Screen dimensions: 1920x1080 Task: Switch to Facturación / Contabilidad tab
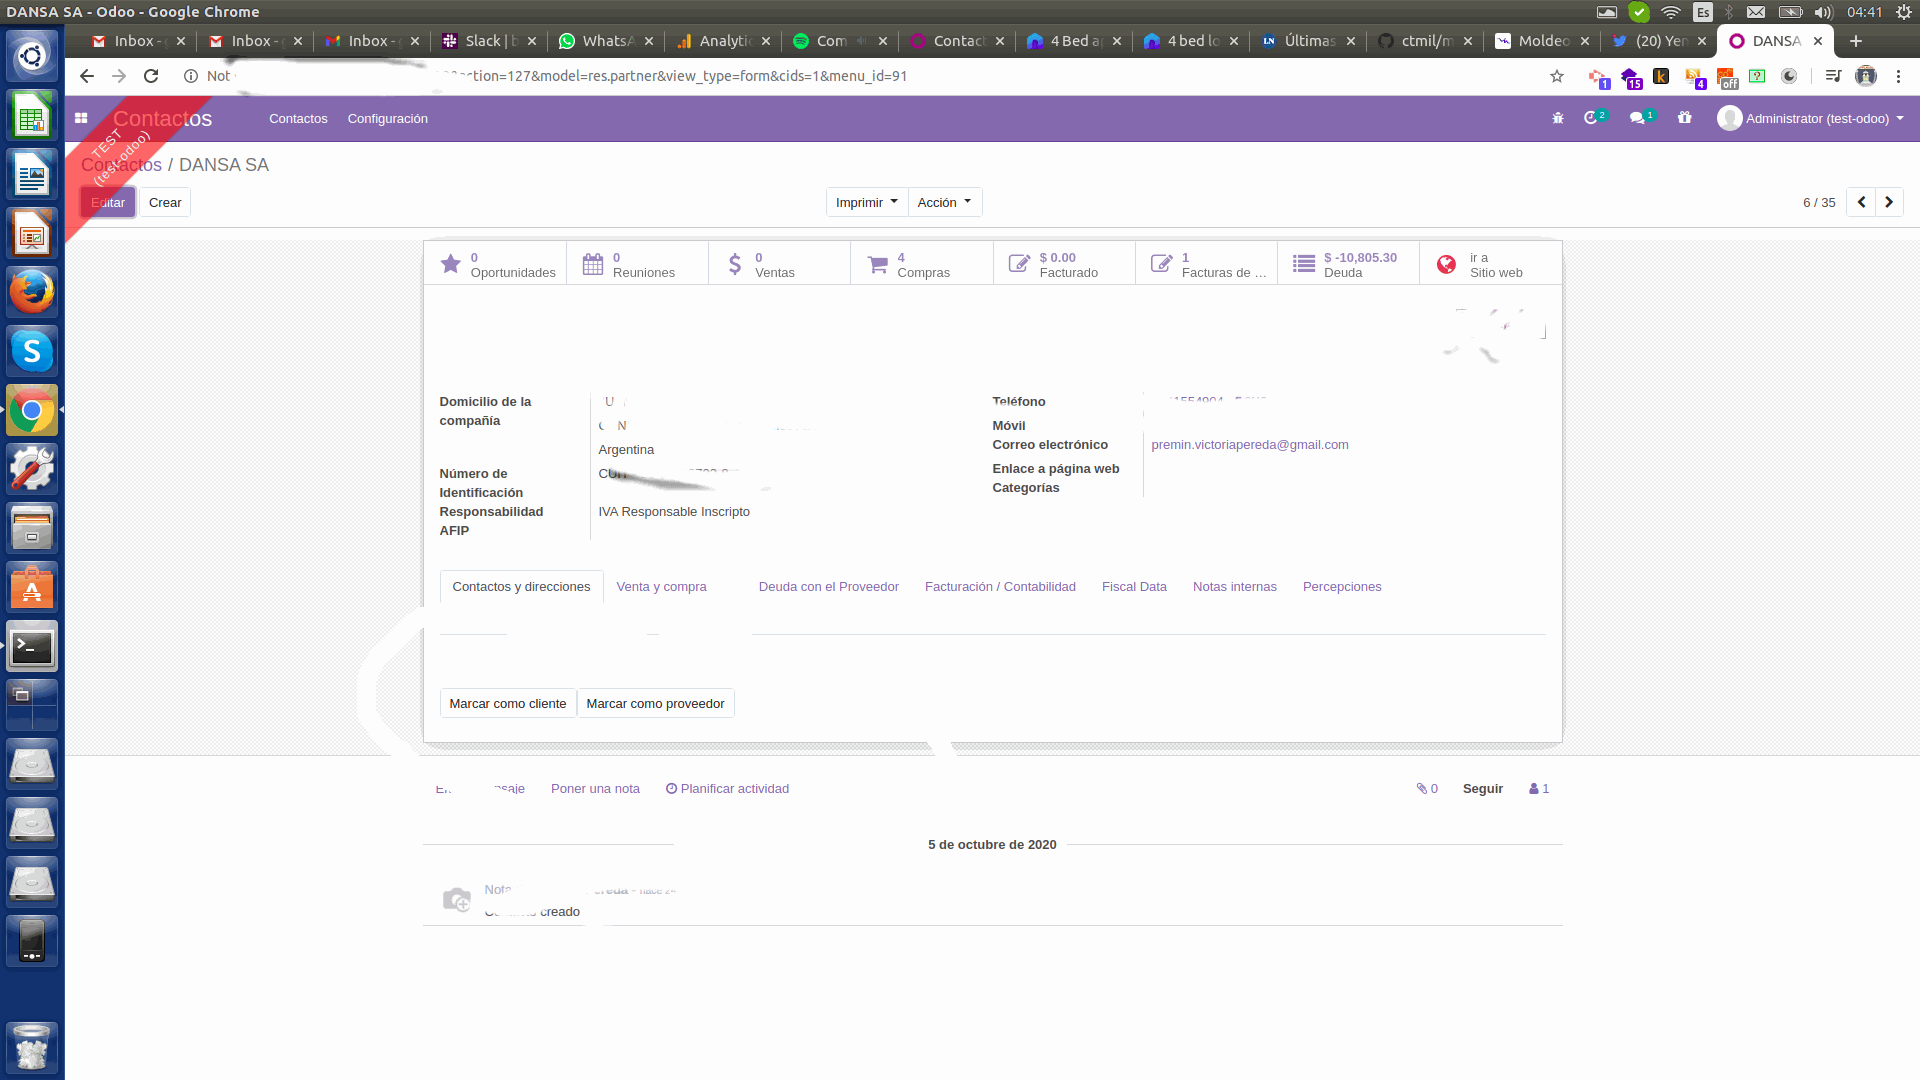(1000, 587)
